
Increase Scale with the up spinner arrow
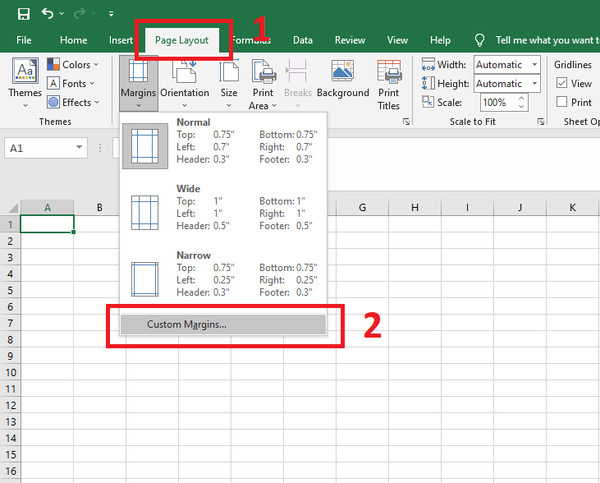point(521,98)
